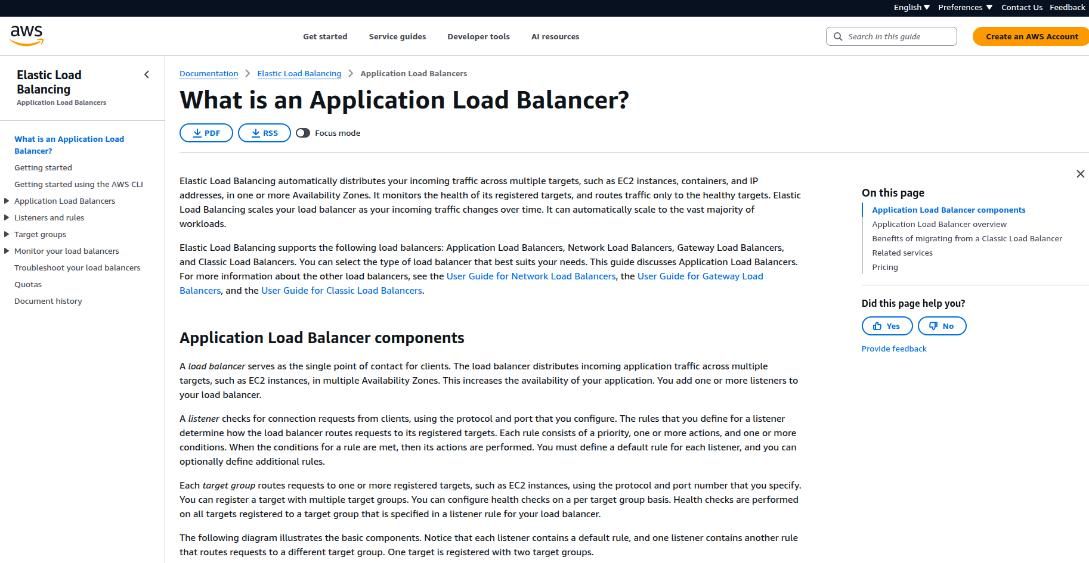Download the page as PDF

[206, 133]
